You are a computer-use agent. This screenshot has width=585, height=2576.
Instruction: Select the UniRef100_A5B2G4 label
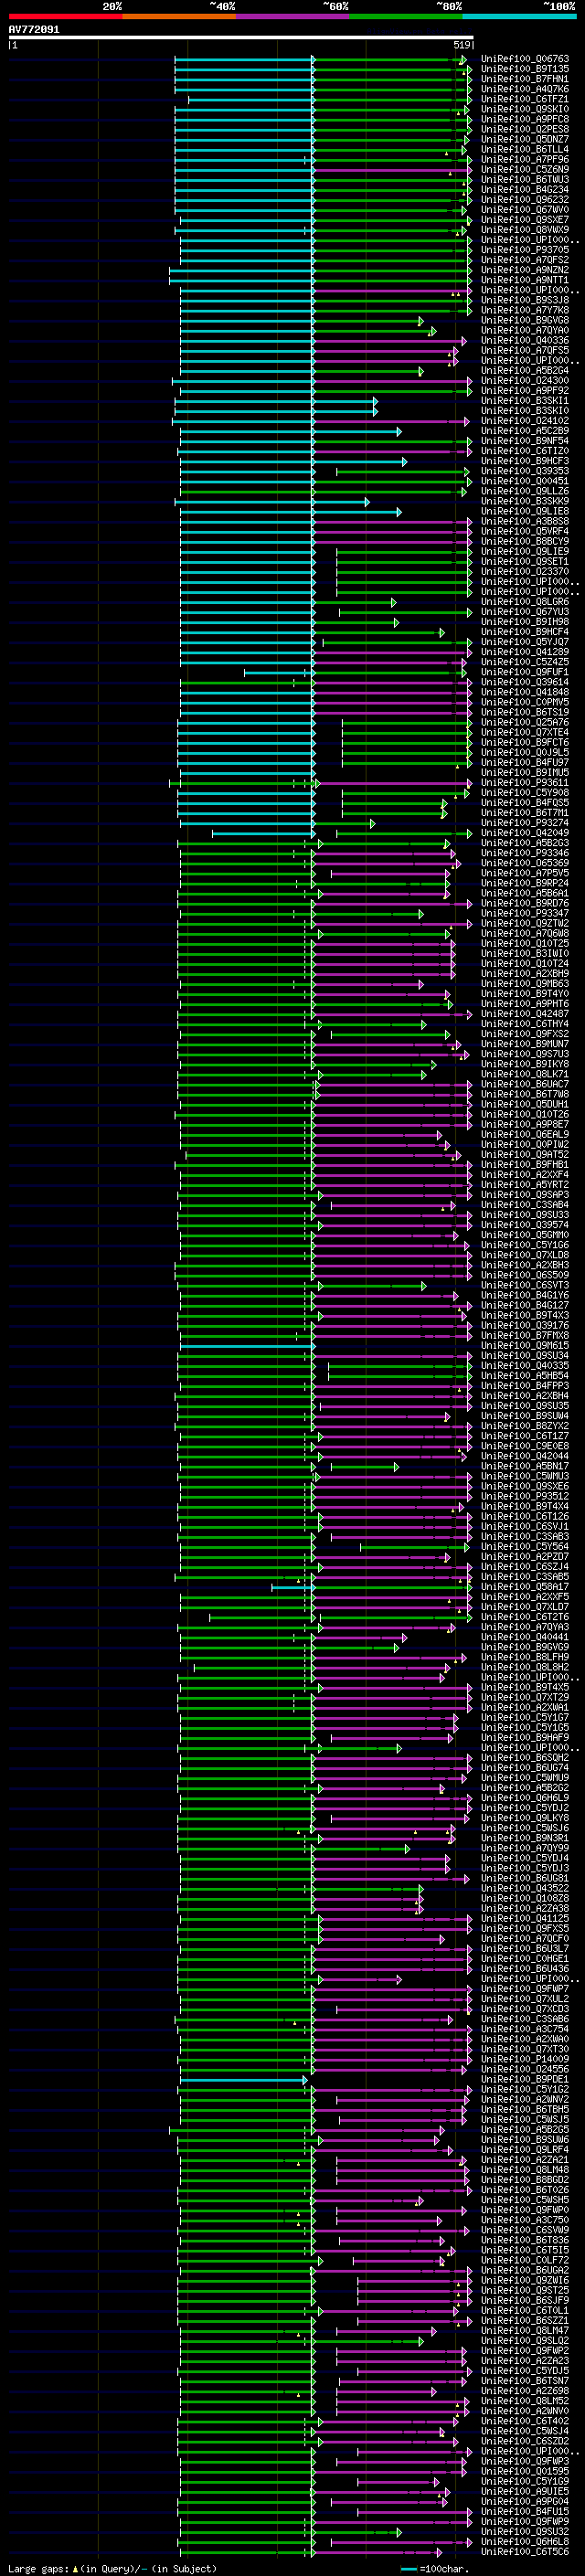click(525, 370)
